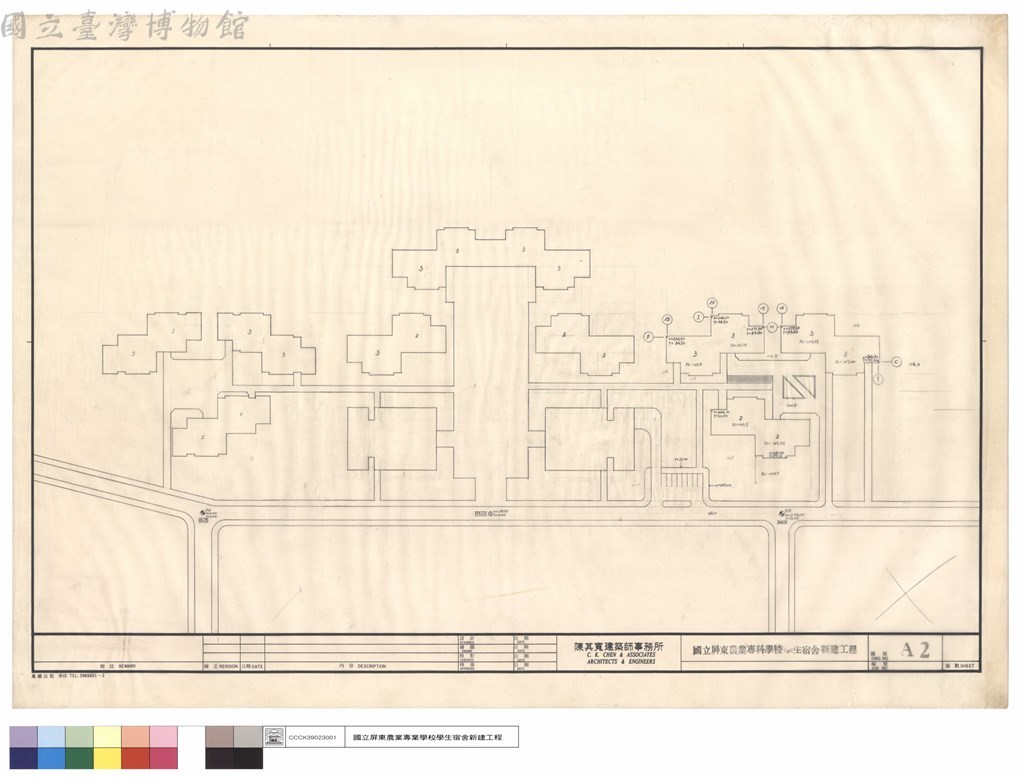The width and height of the screenshot is (1024, 779).
Task: Pick the dark green color swatch
Action: click(x=80, y=758)
